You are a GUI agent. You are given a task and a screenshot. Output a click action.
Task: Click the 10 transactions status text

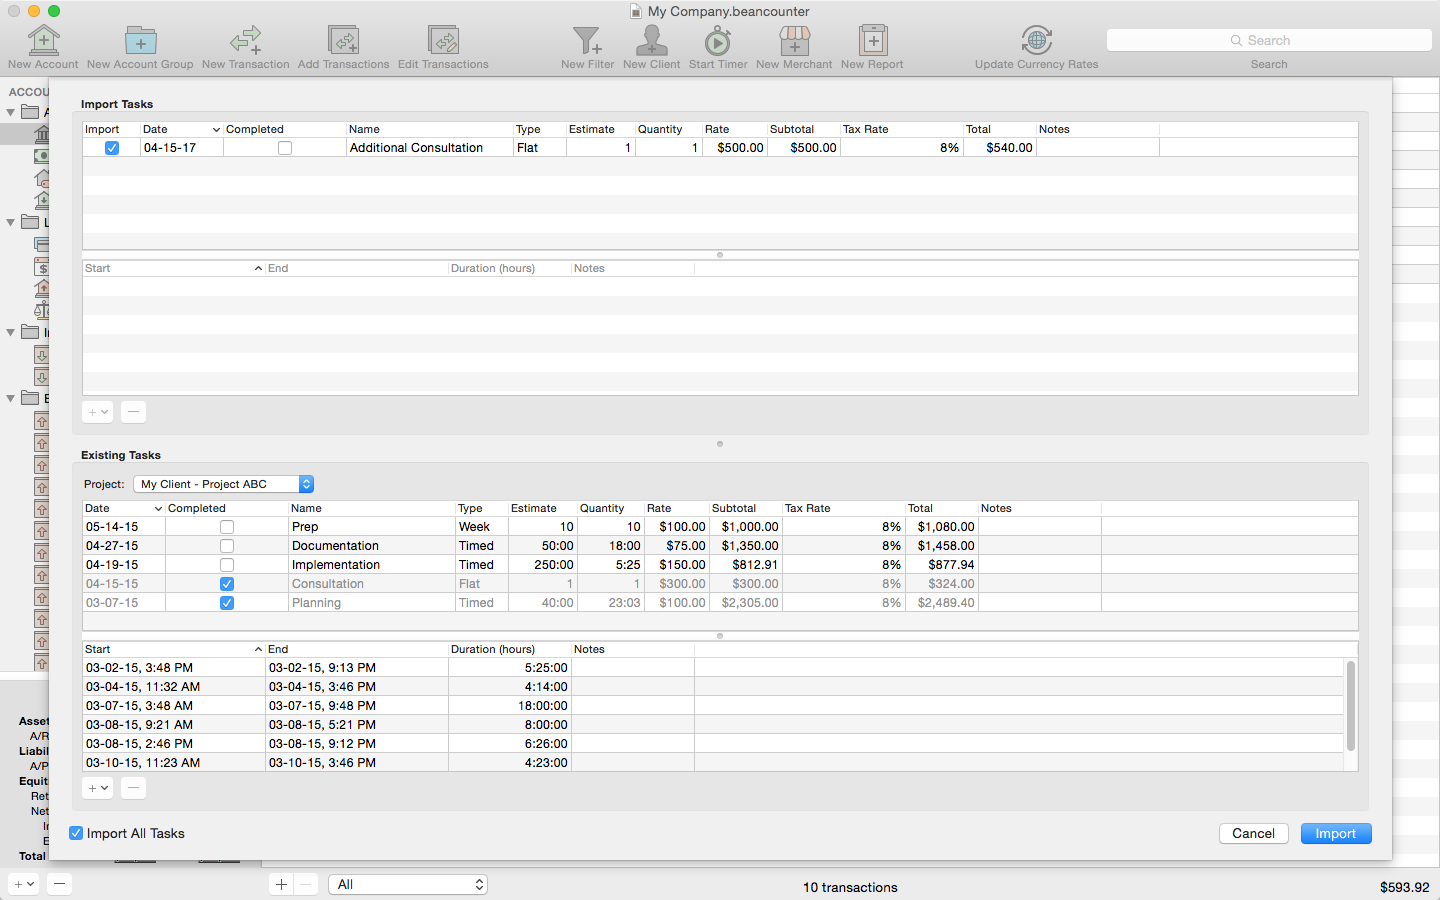coord(850,887)
